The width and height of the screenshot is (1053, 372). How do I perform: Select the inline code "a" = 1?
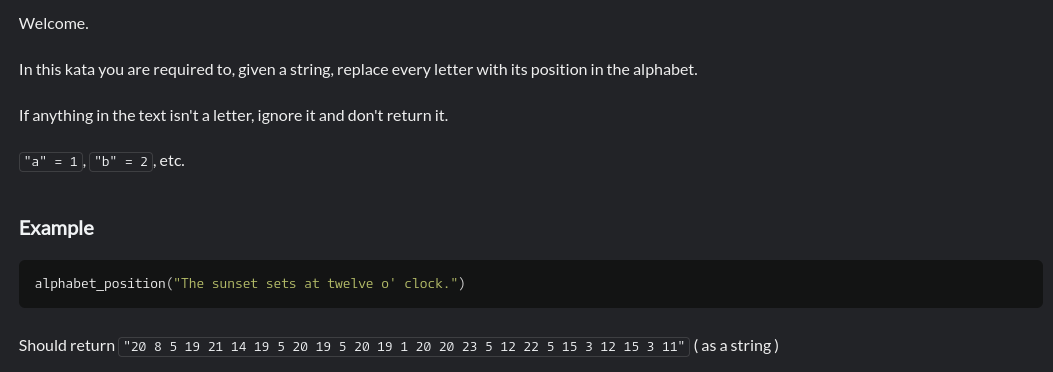(51, 162)
